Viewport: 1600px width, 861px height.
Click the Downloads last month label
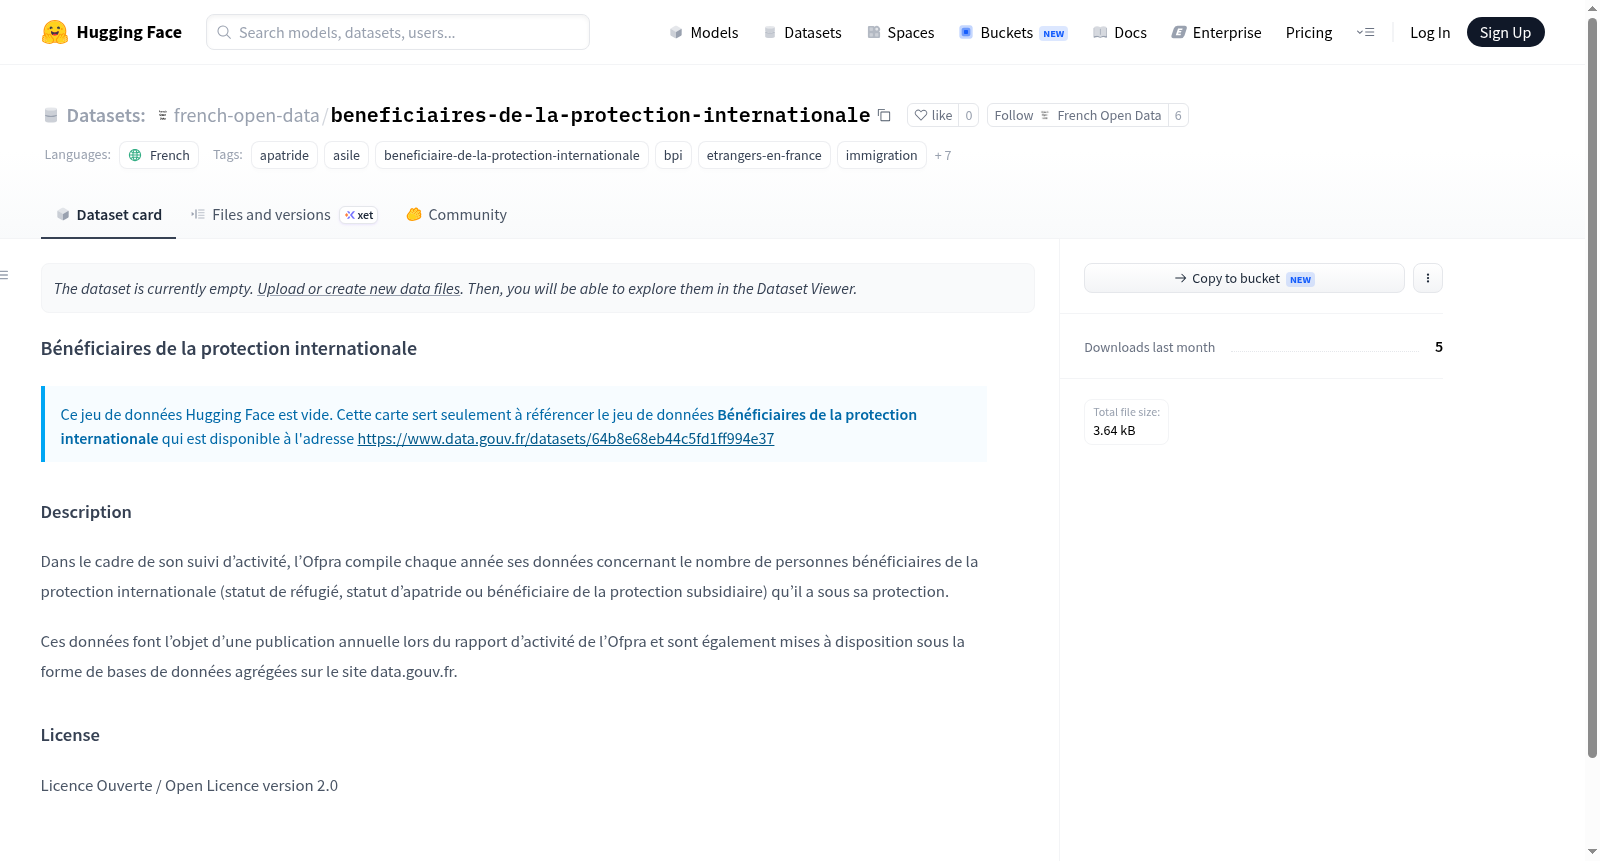[1150, 348]
